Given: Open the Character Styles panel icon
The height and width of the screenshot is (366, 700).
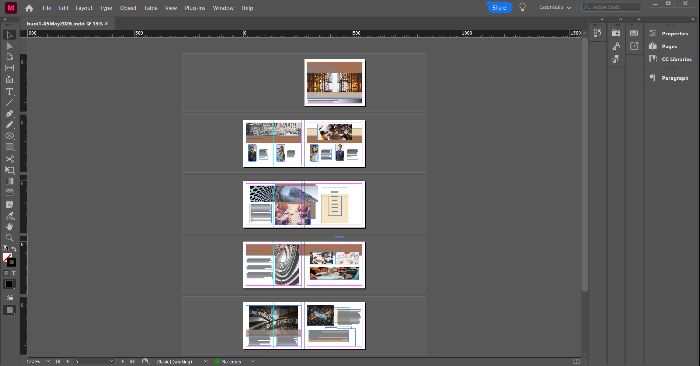Looking at the screenshot, I should coord(617,46).
